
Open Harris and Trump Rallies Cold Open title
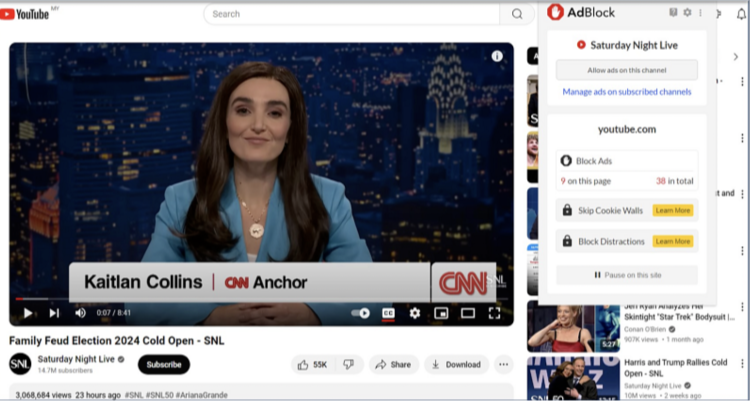[675, 367]
